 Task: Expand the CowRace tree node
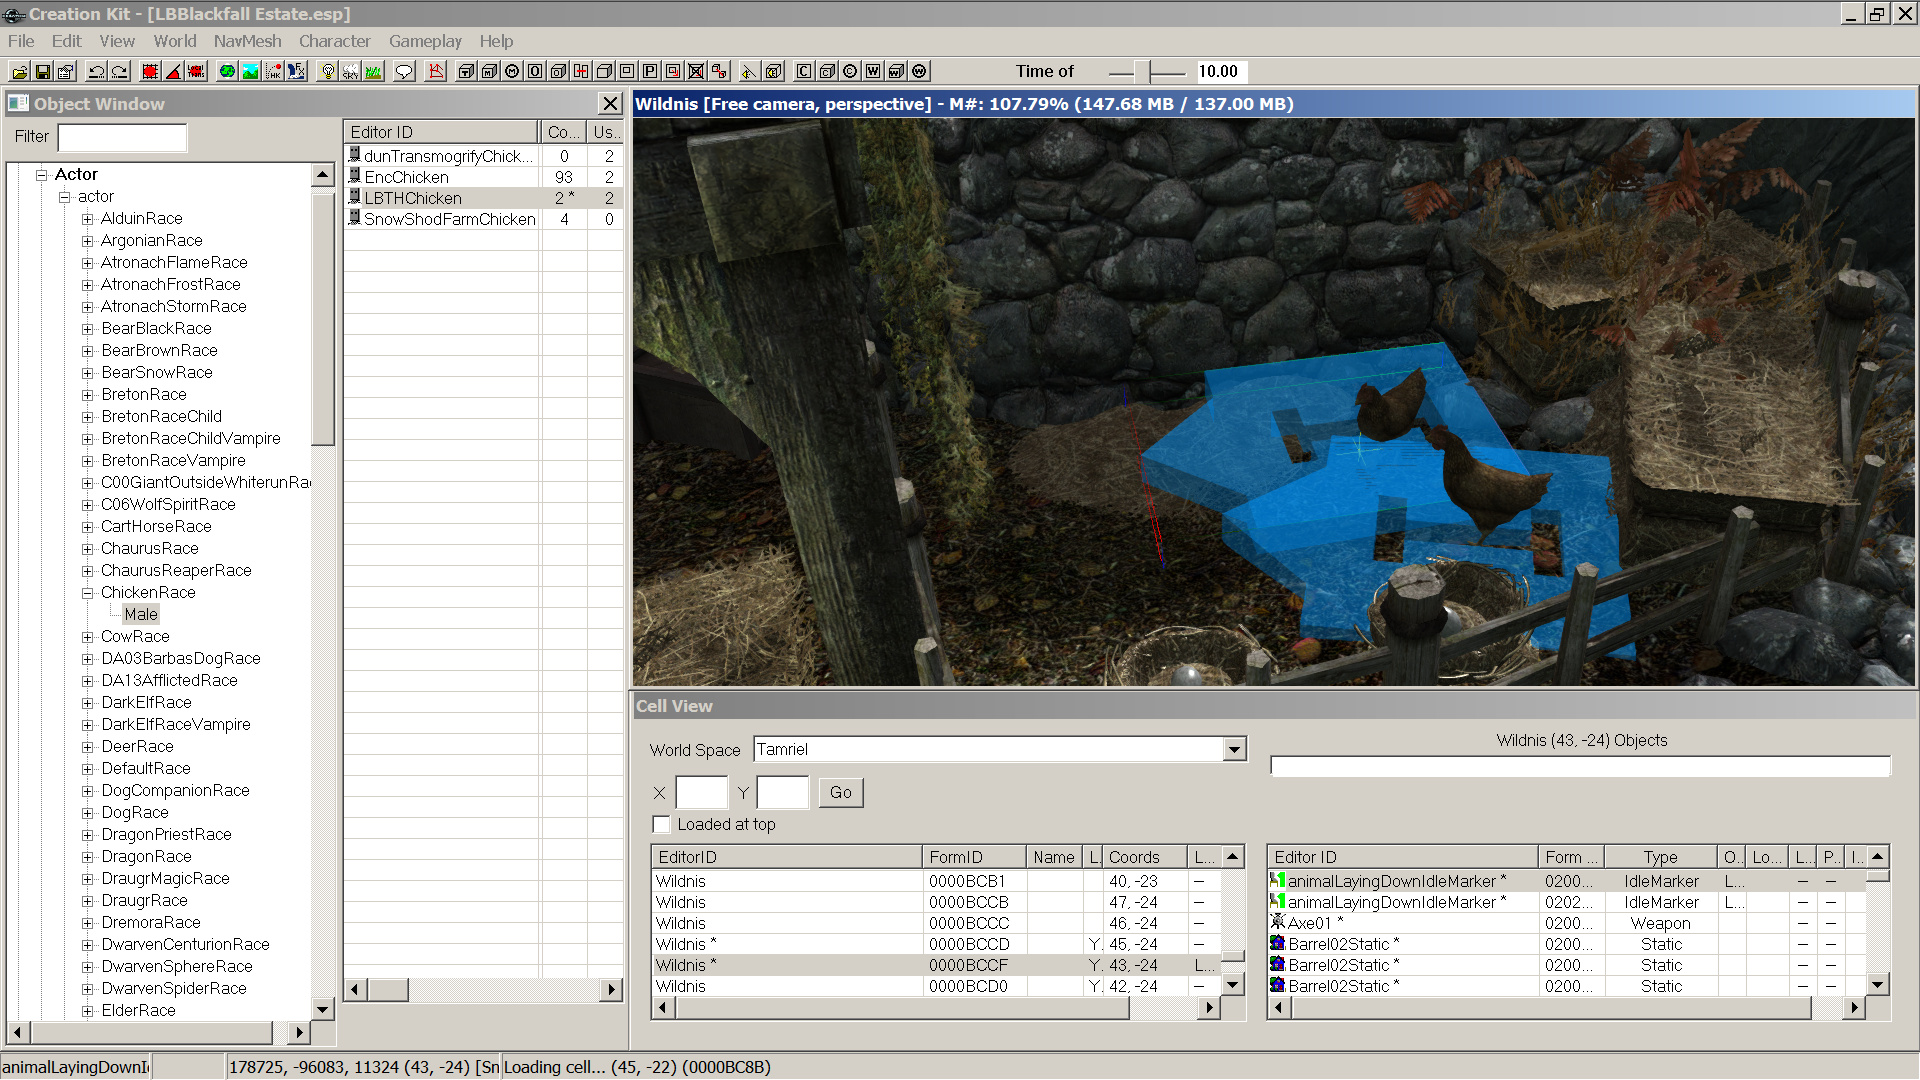88,637
